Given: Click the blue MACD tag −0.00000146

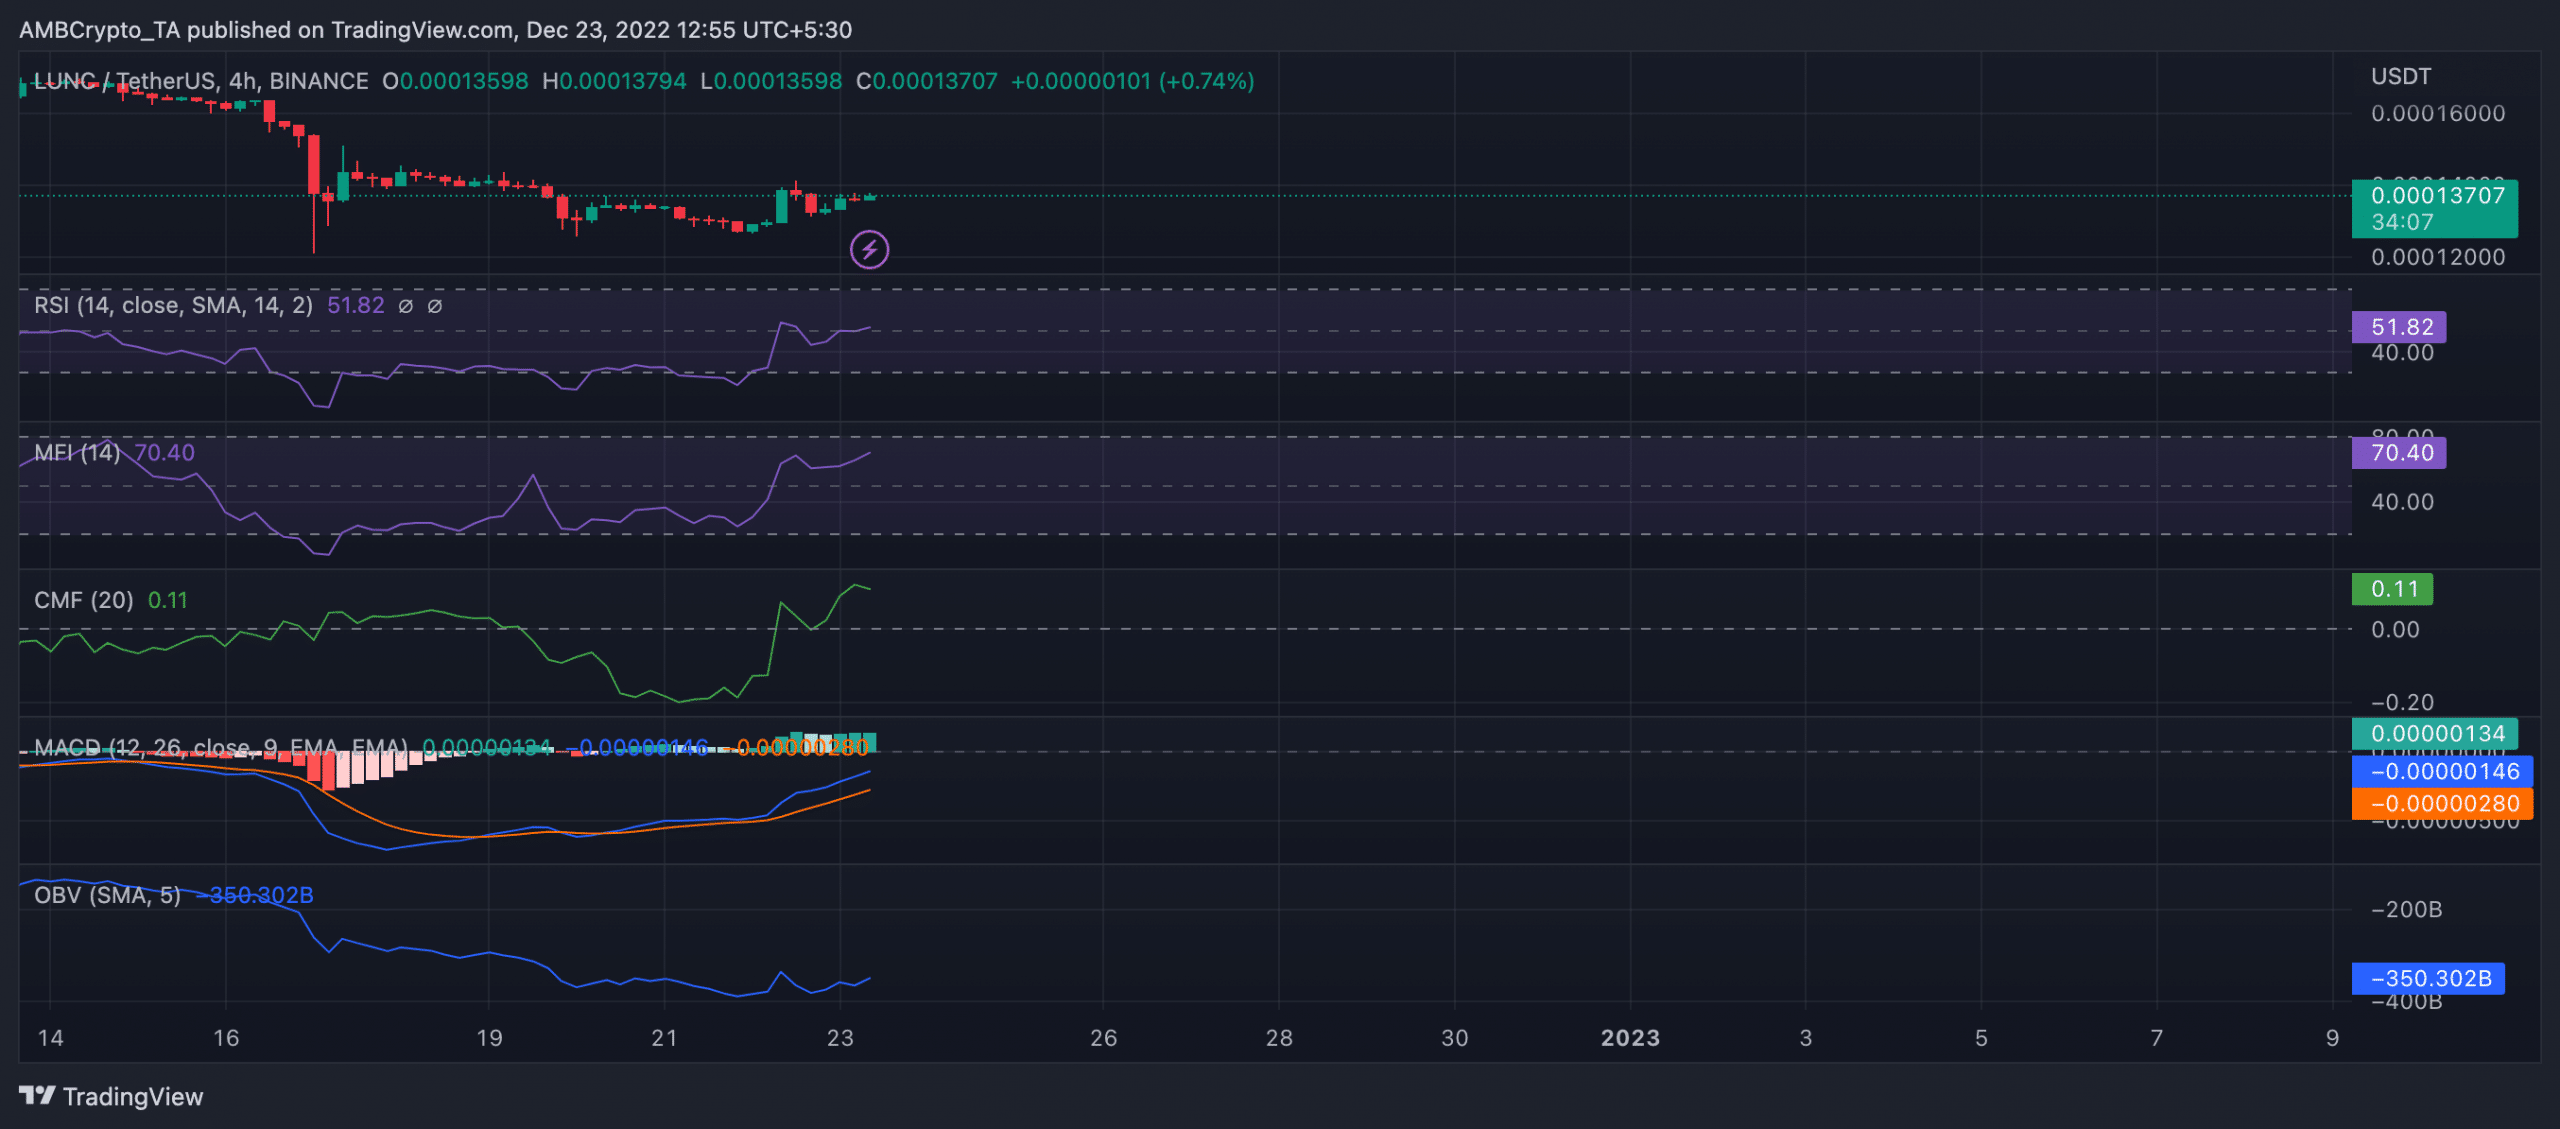Looking at the screenshot, I should point(2443,771).
